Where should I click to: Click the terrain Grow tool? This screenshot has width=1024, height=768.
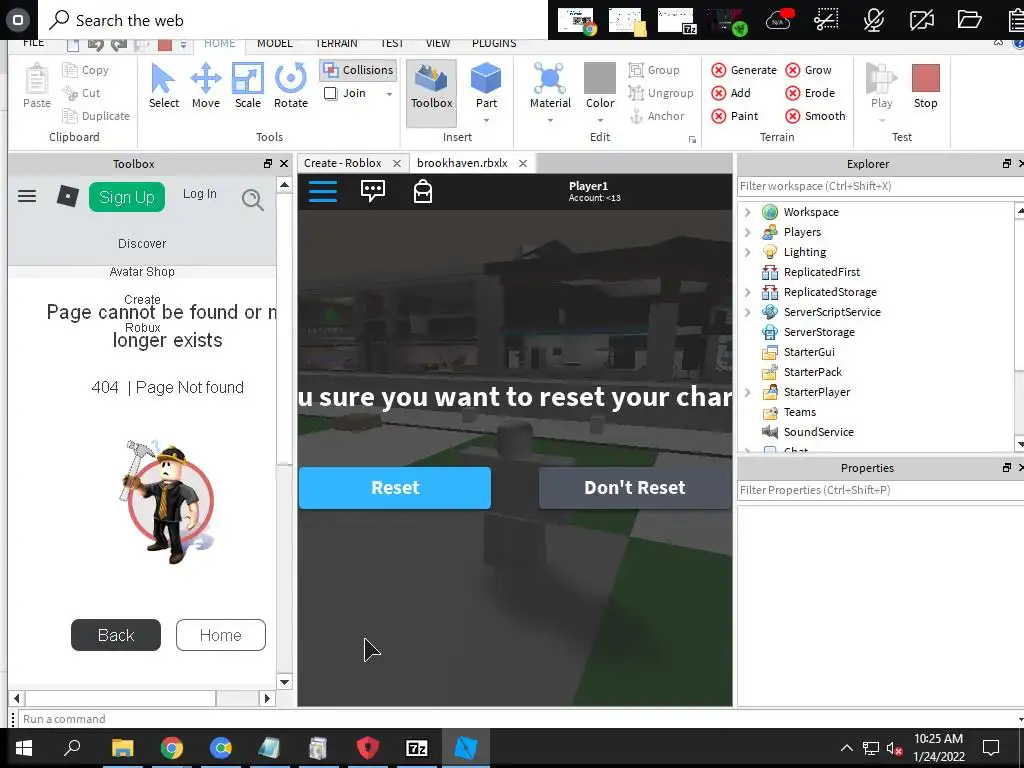[x=808, y=70]
